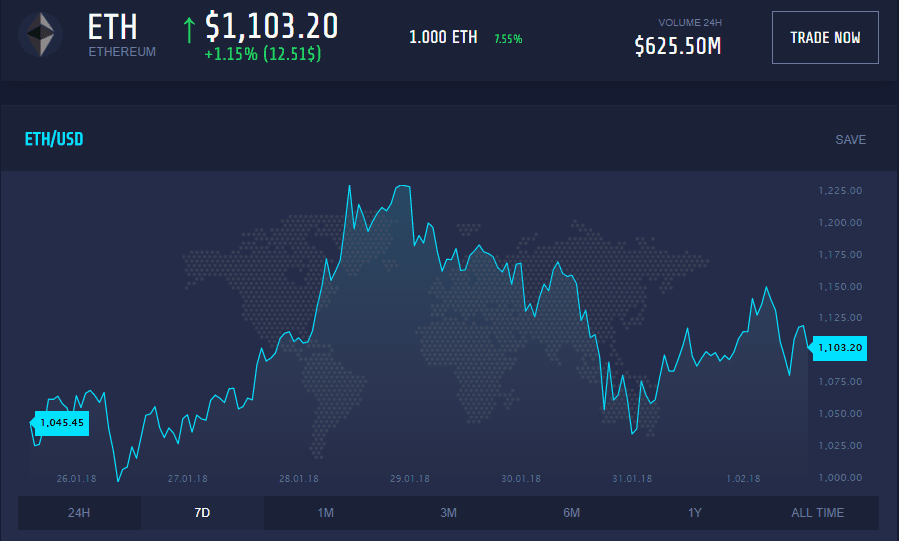The image size is (899, 541).
Task: Click the +1.15% (12.51$) change text
Action: pyautogui.click(x=263, y=54)
